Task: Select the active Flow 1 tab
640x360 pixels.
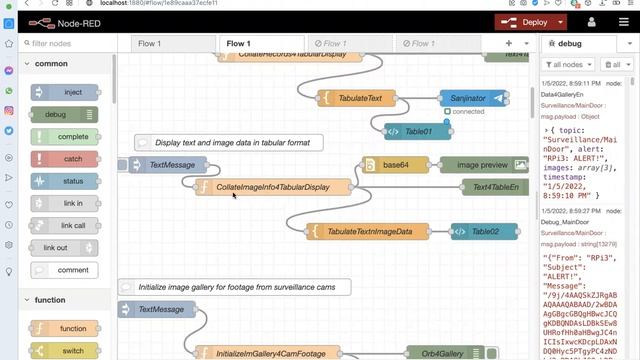Action: point(262,43)
